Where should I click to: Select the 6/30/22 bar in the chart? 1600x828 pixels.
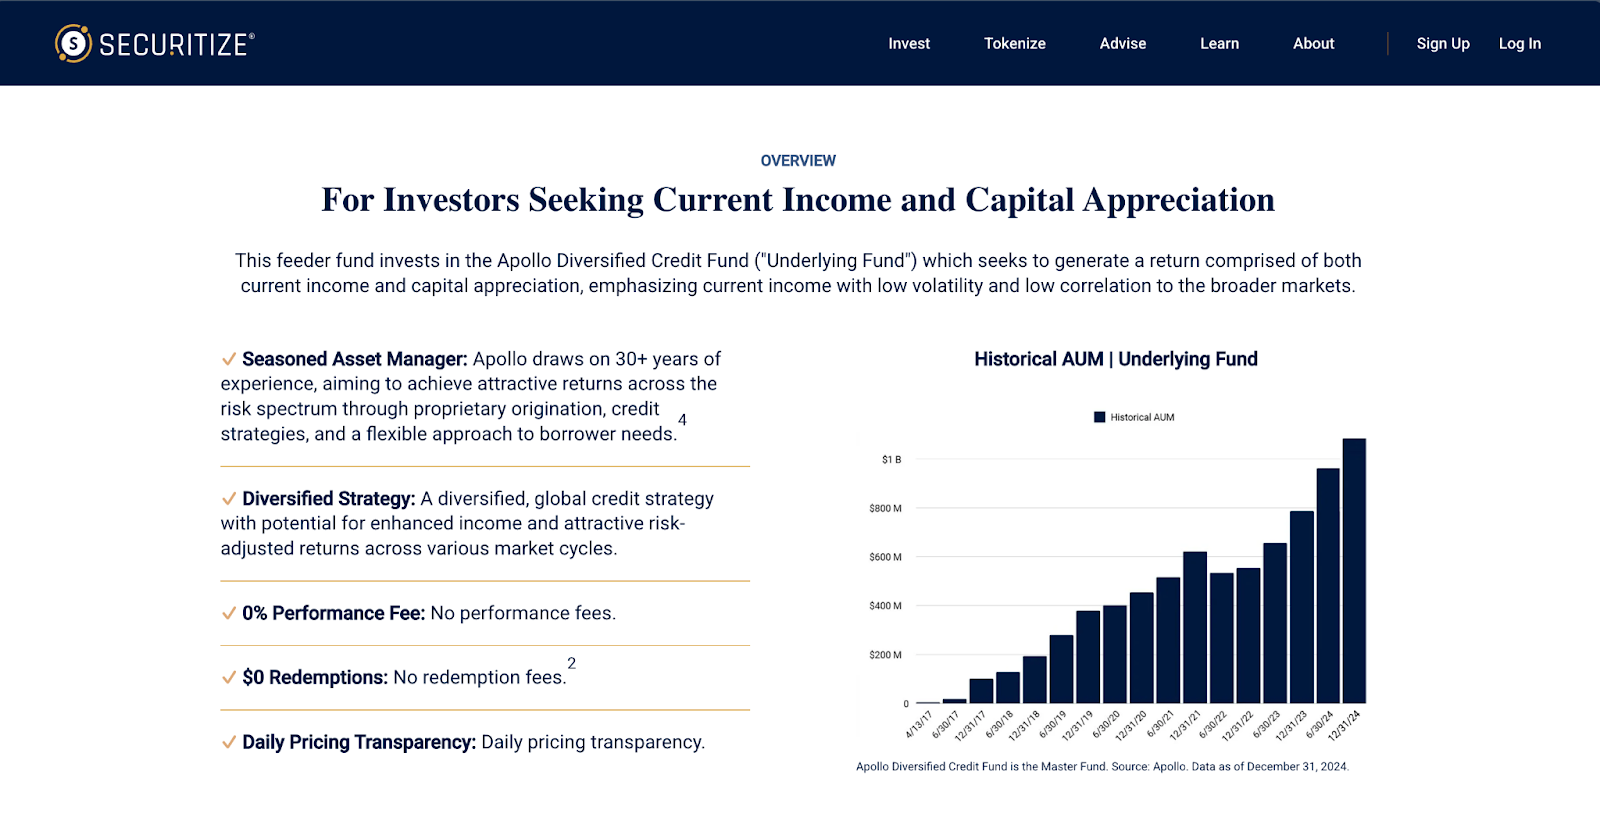pos(1221,638)
